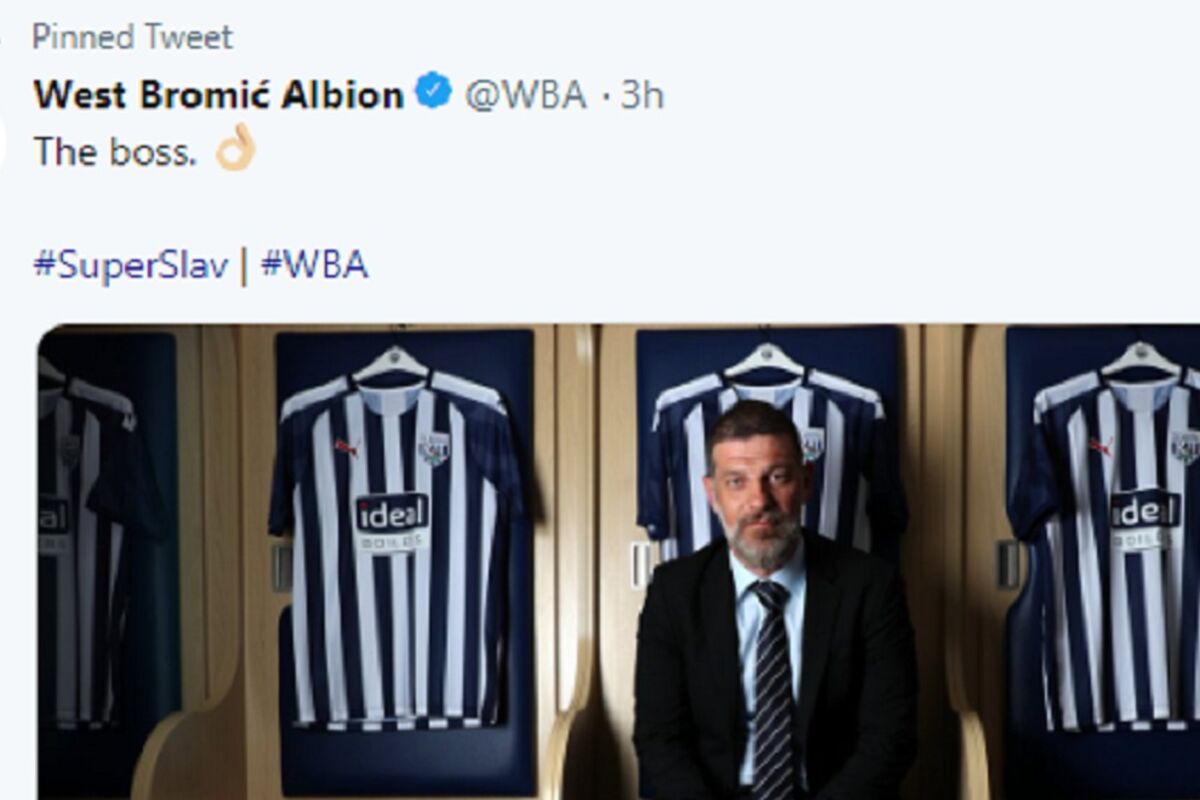Click the club crest on left-center shirt
This screenshot has height=800, width=1200.
pyautogui.click(x=434, y=448)
